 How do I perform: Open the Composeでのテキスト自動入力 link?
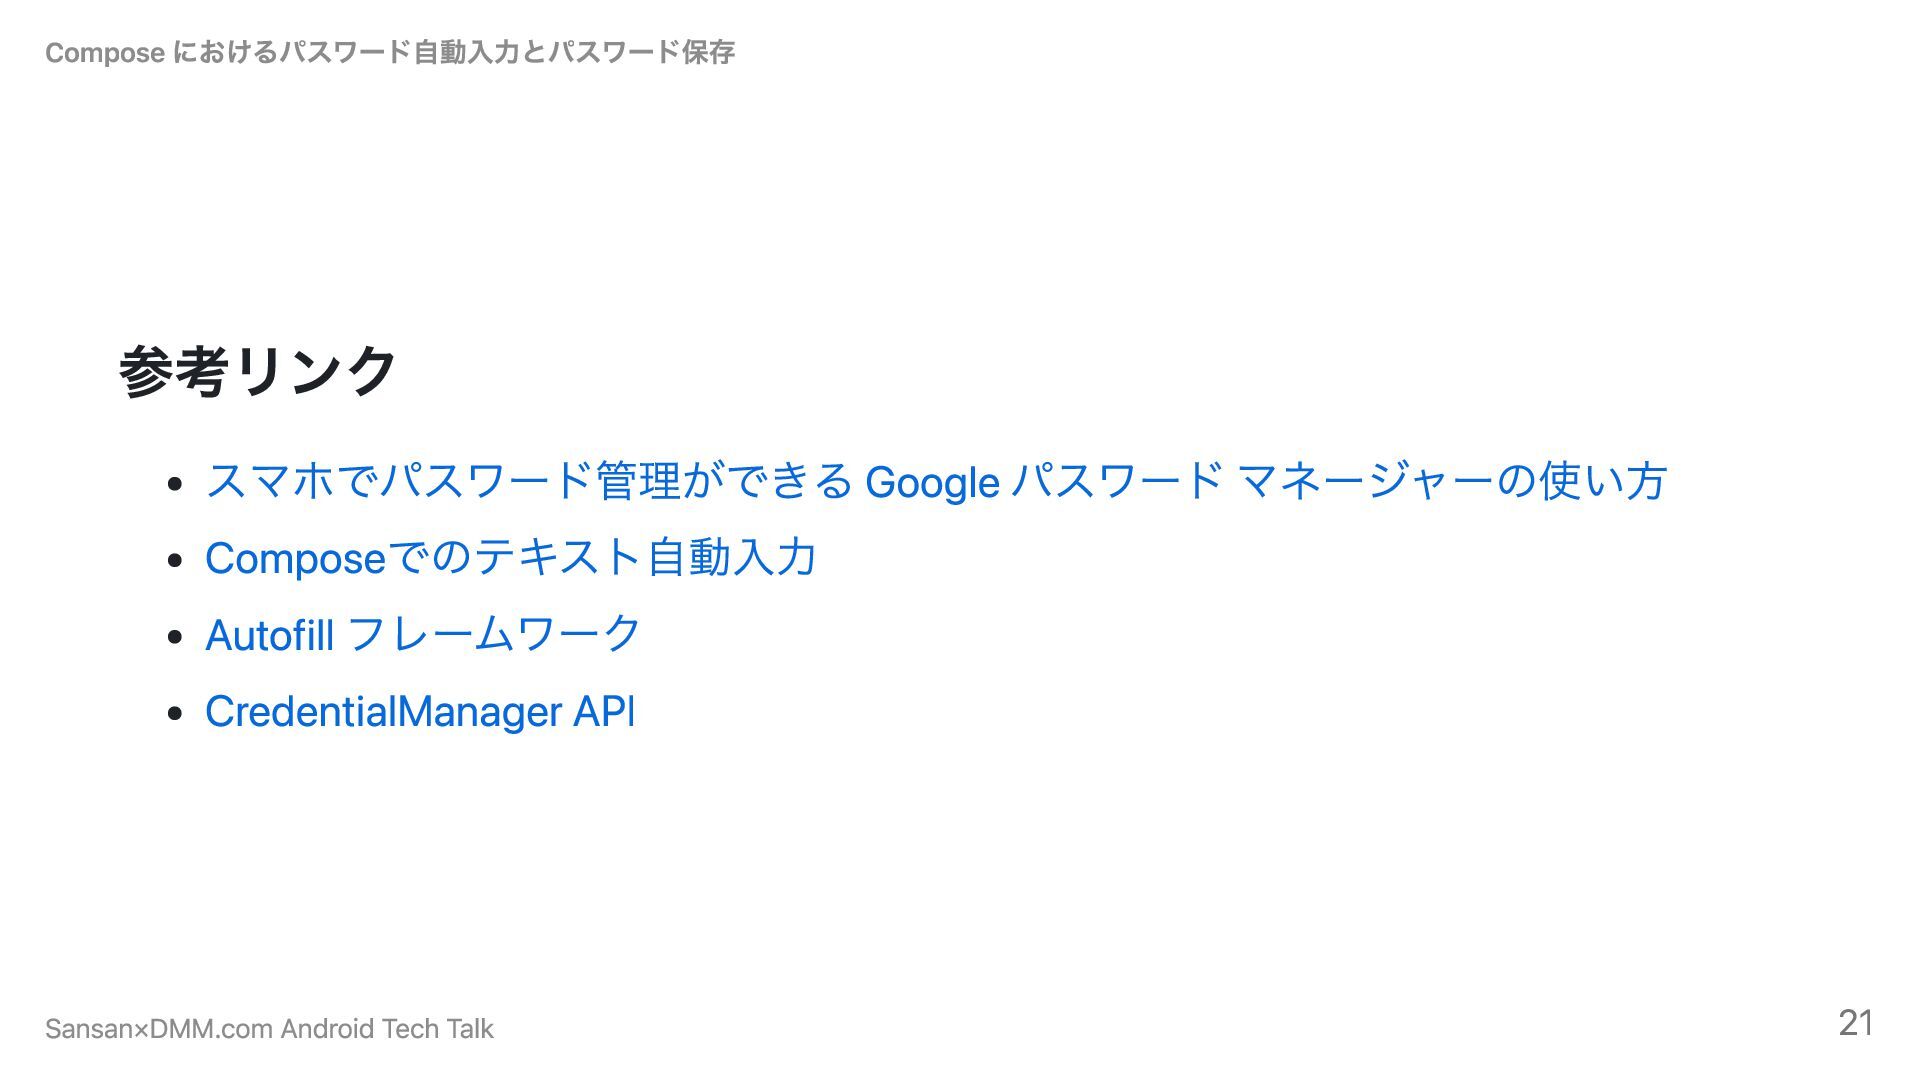pyautogui.click(x=510, y=558)
